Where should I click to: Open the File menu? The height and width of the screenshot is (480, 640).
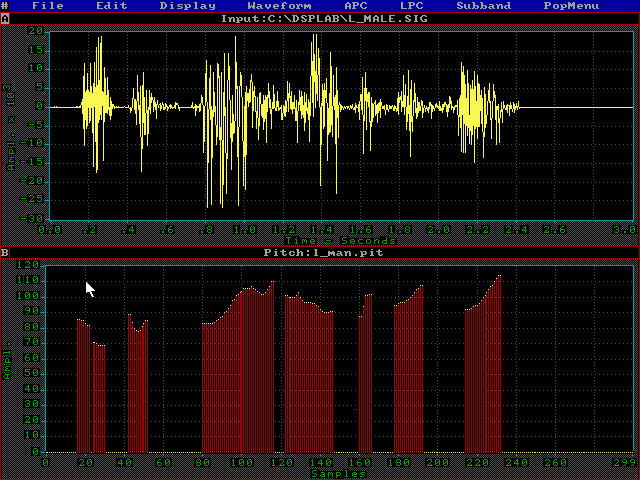pyautogui.click(x=48, y=6)
